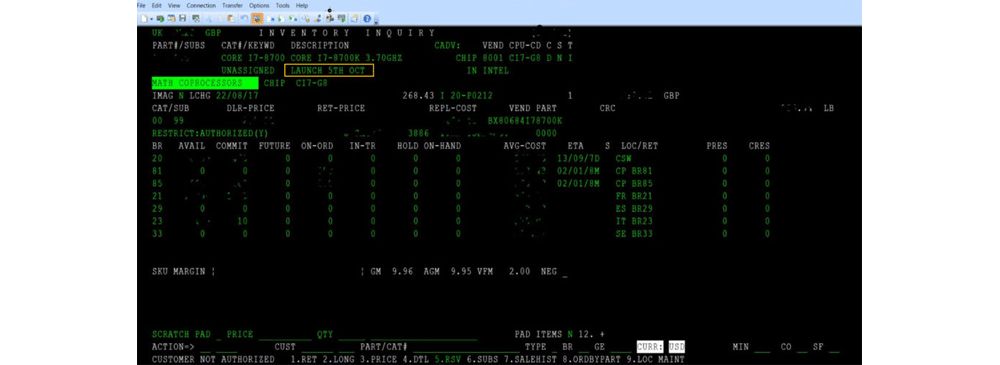
Task: Click the SF input field
Action: (x=834, y=347)
